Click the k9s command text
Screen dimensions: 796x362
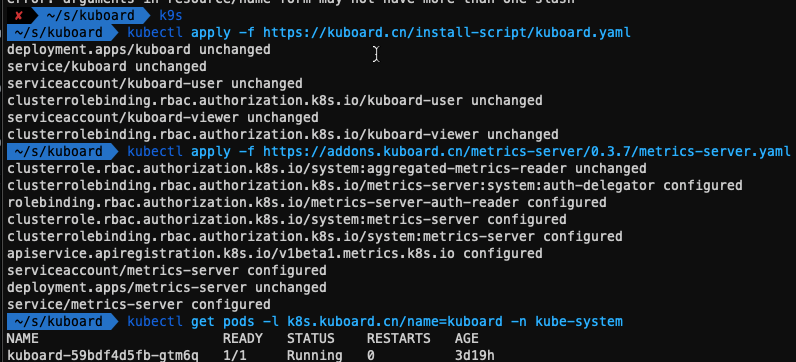[x=171, y=16]
